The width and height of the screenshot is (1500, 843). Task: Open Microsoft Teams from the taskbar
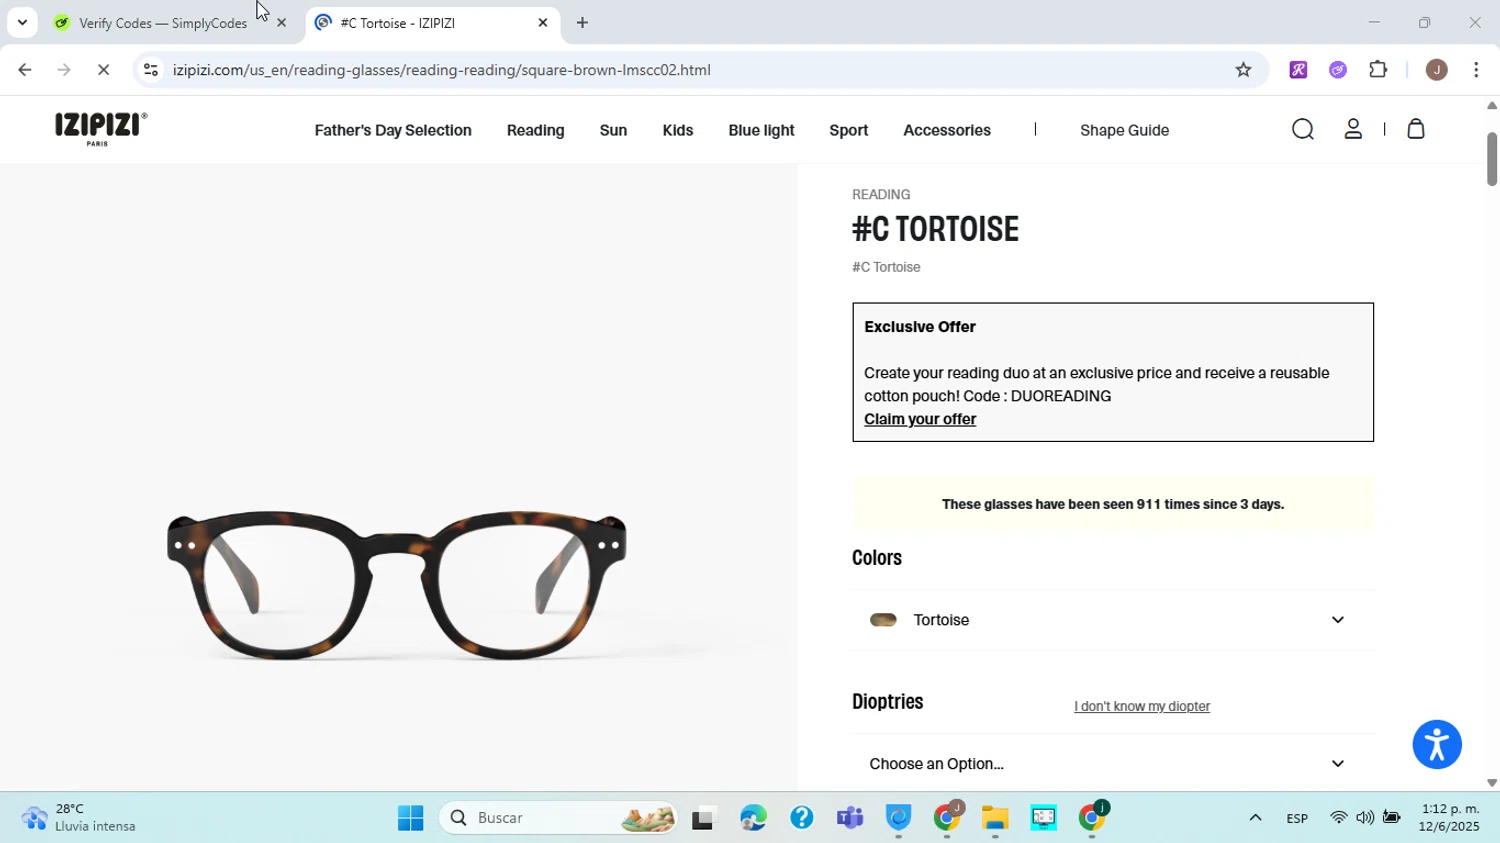850,818
